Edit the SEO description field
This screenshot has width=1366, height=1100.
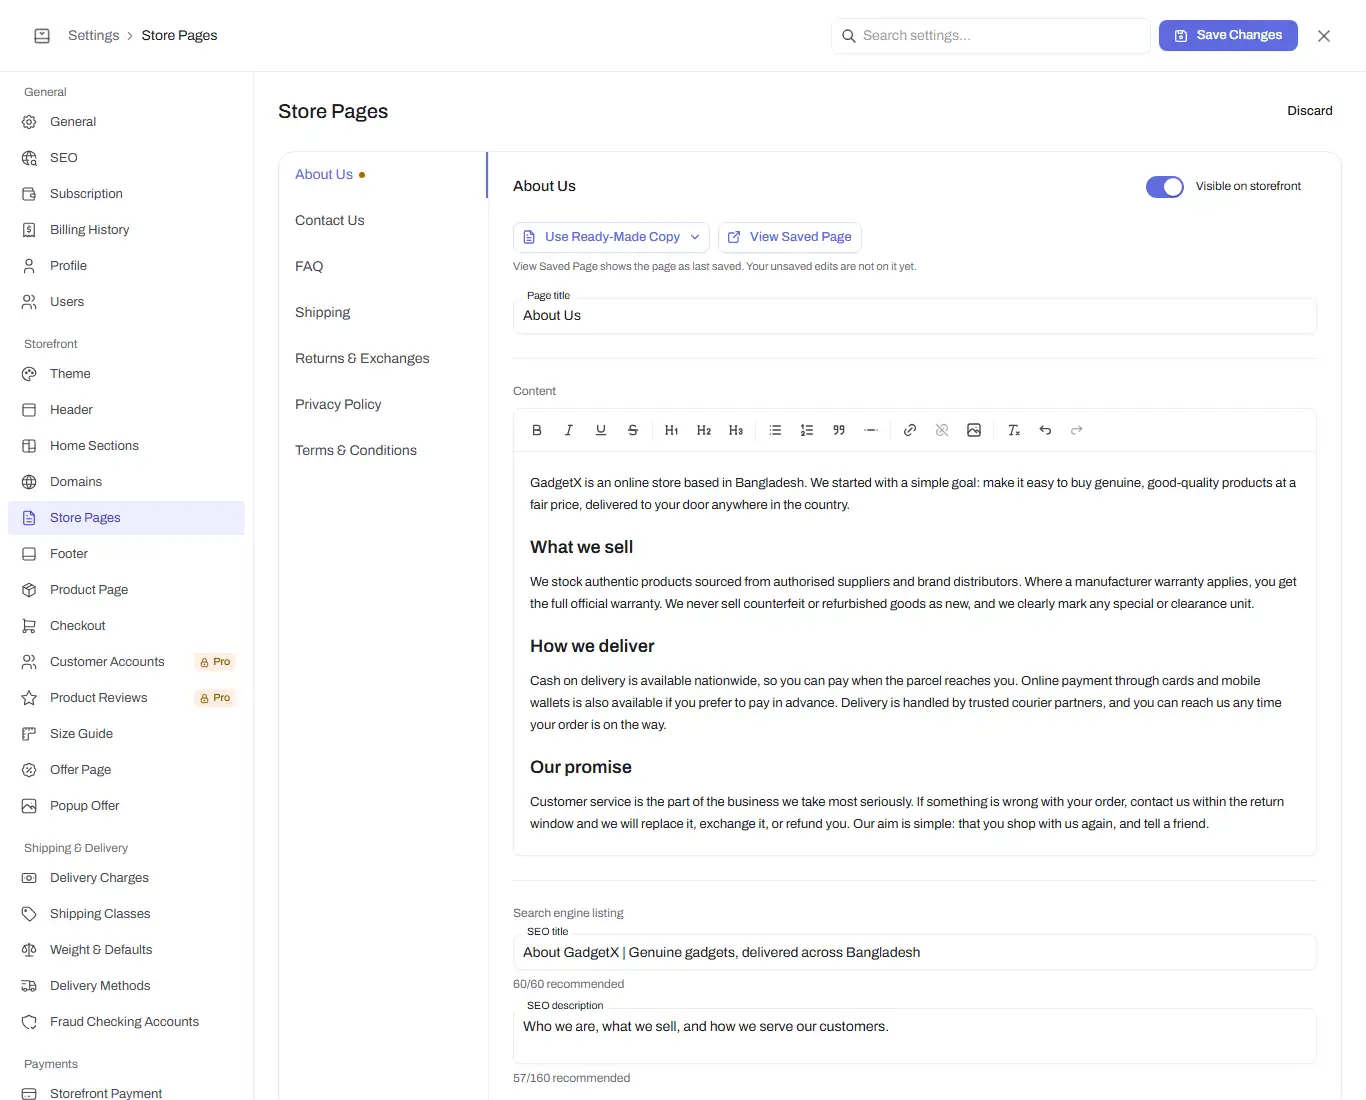point(914,1036)
